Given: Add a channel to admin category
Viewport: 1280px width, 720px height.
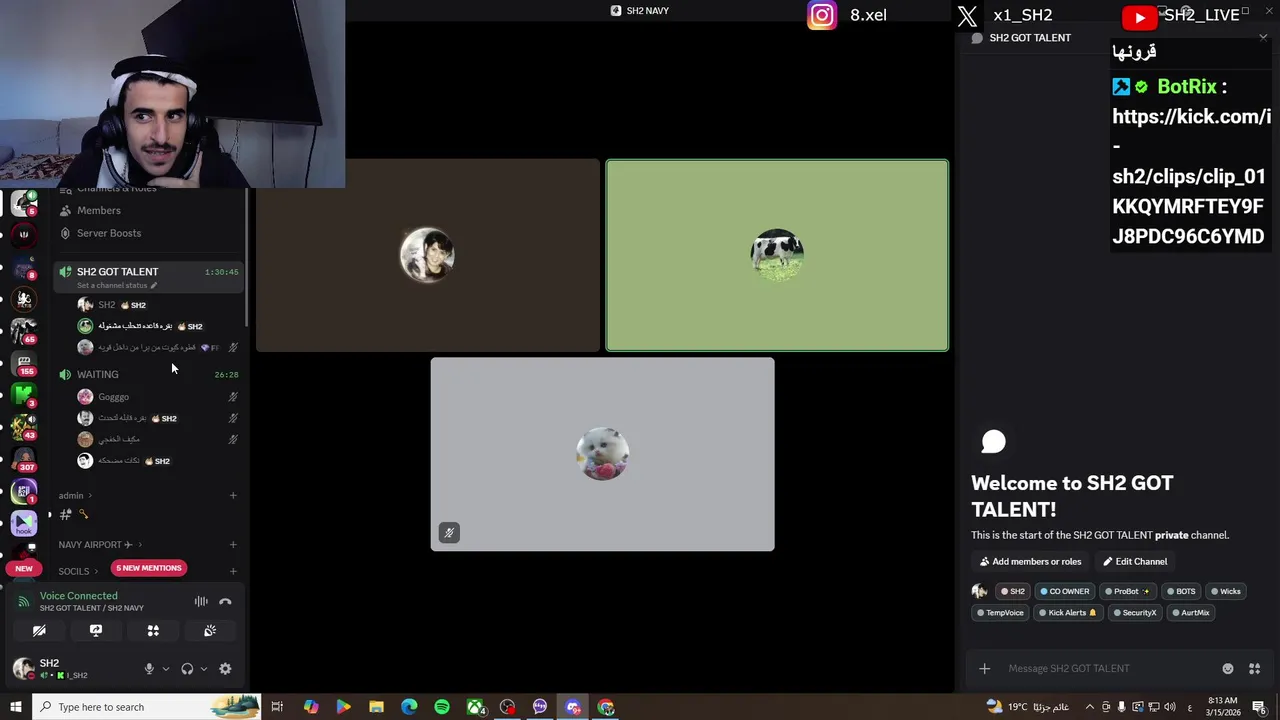Looking at the screenshot, I should pyautogui.click(x=233, y=496).
